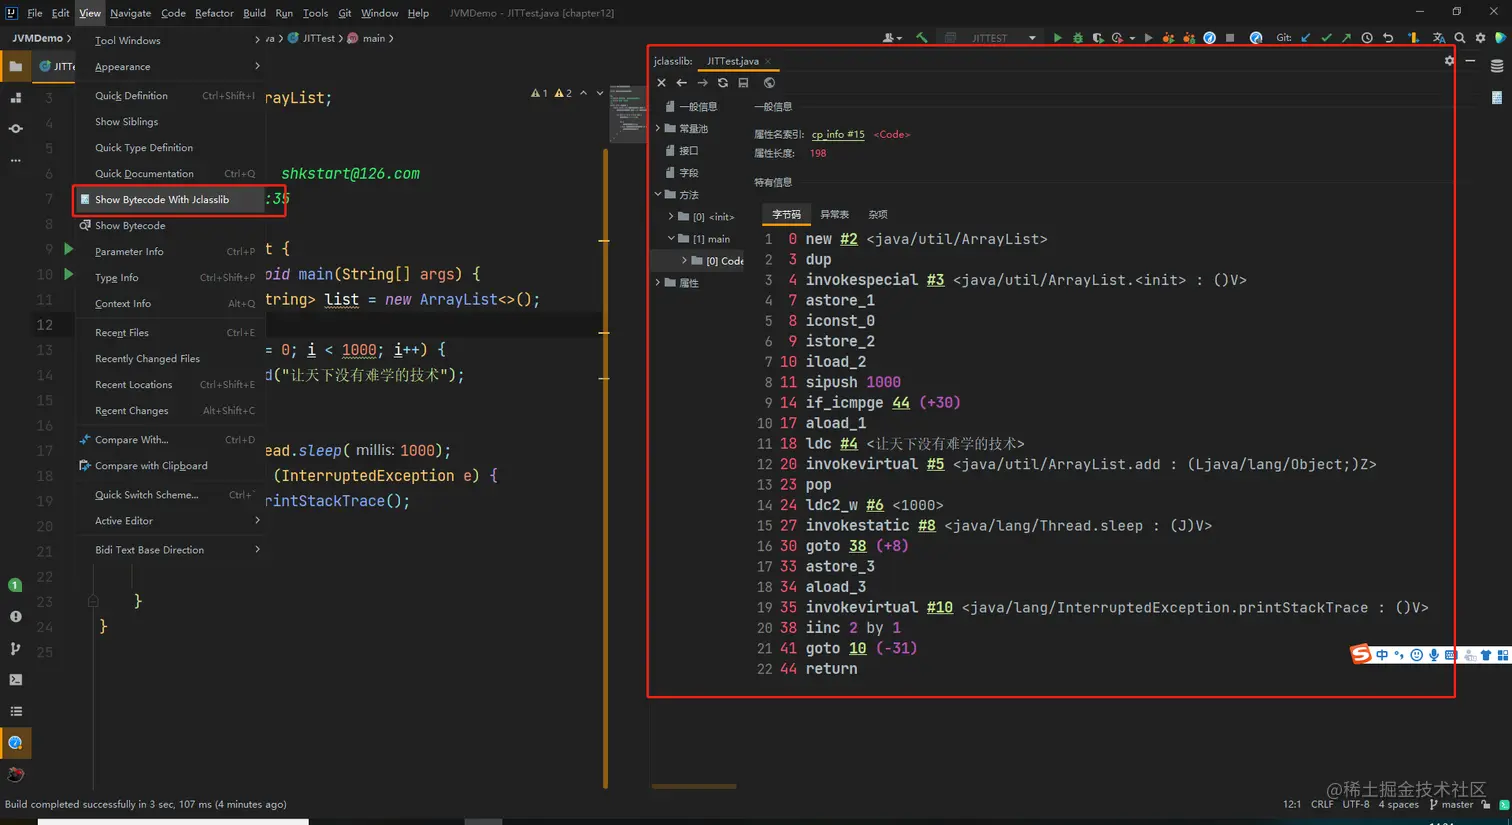Click master branch in status bar
The image size is (1512, 825).
tap(1452, 804)
